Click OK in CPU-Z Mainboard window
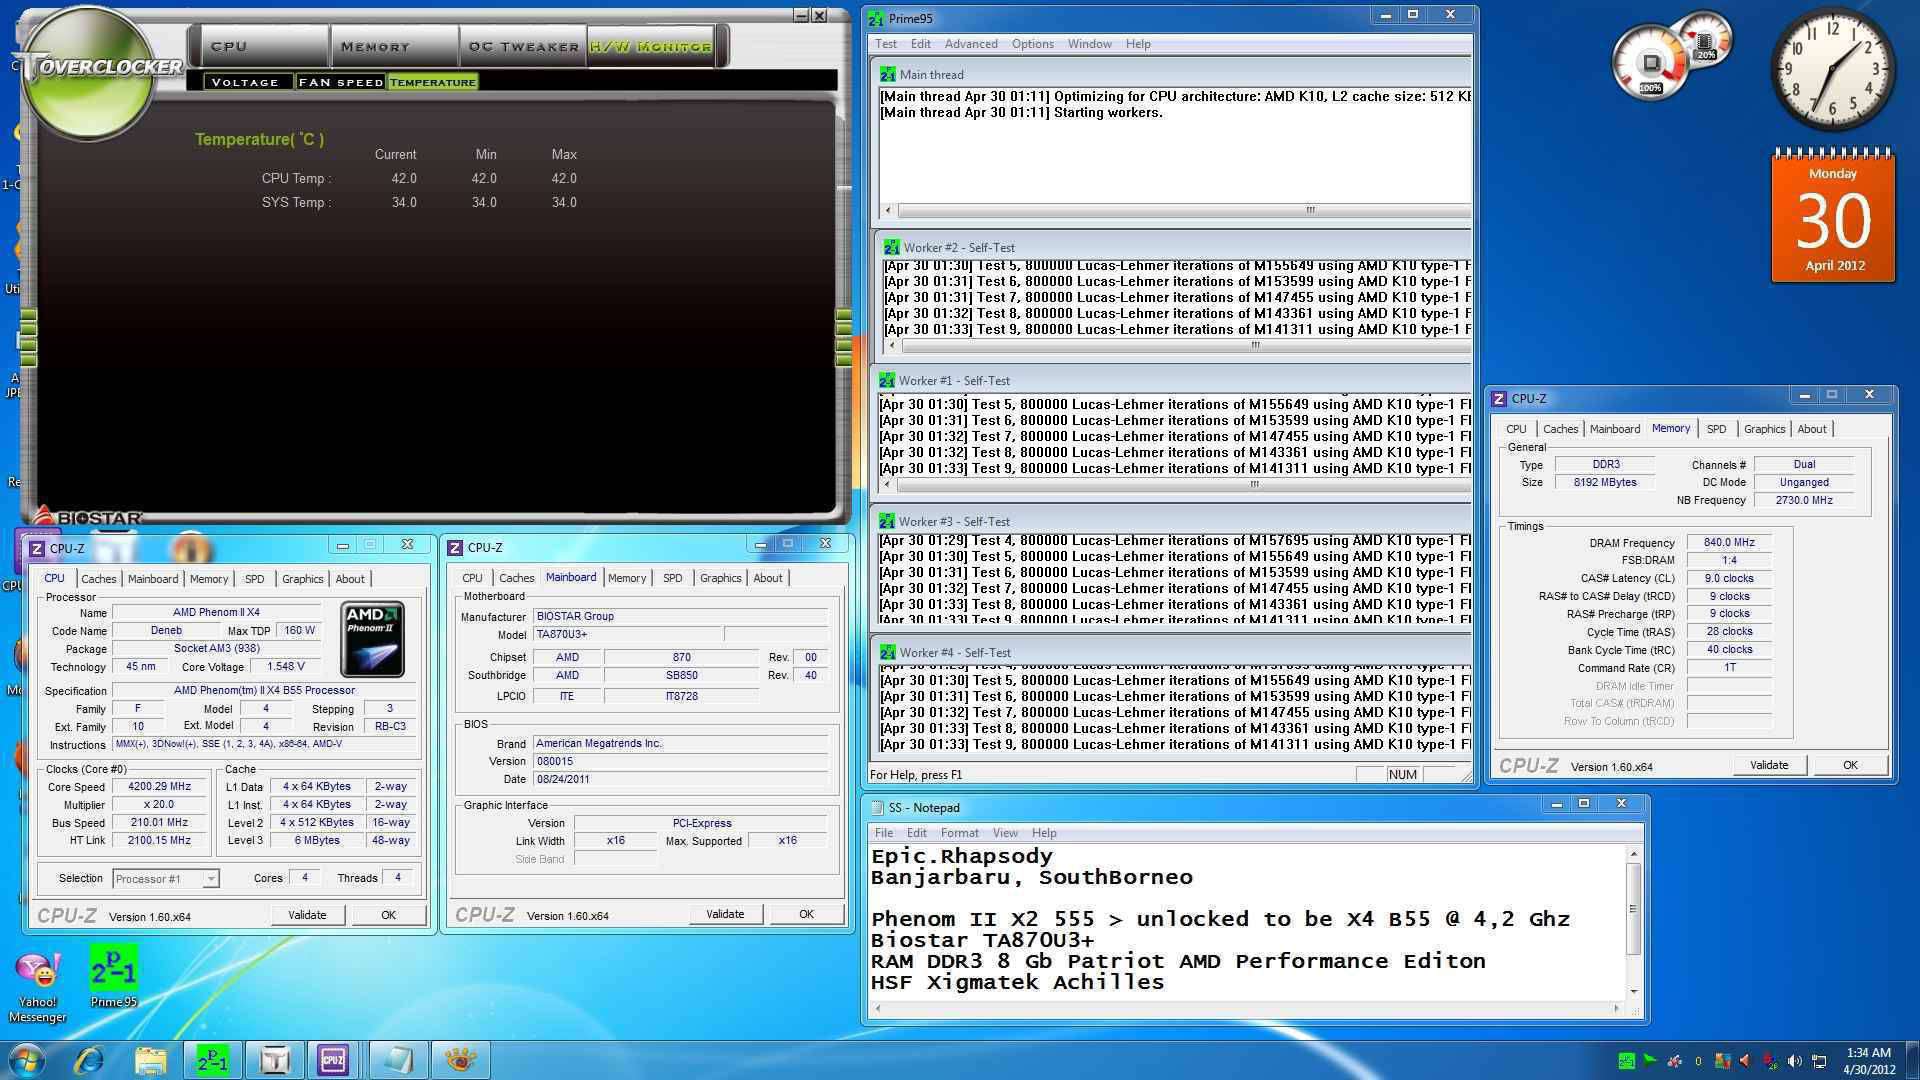Screen dimensions: 1920x1080 pyautogui.click(x=806, y=914)
